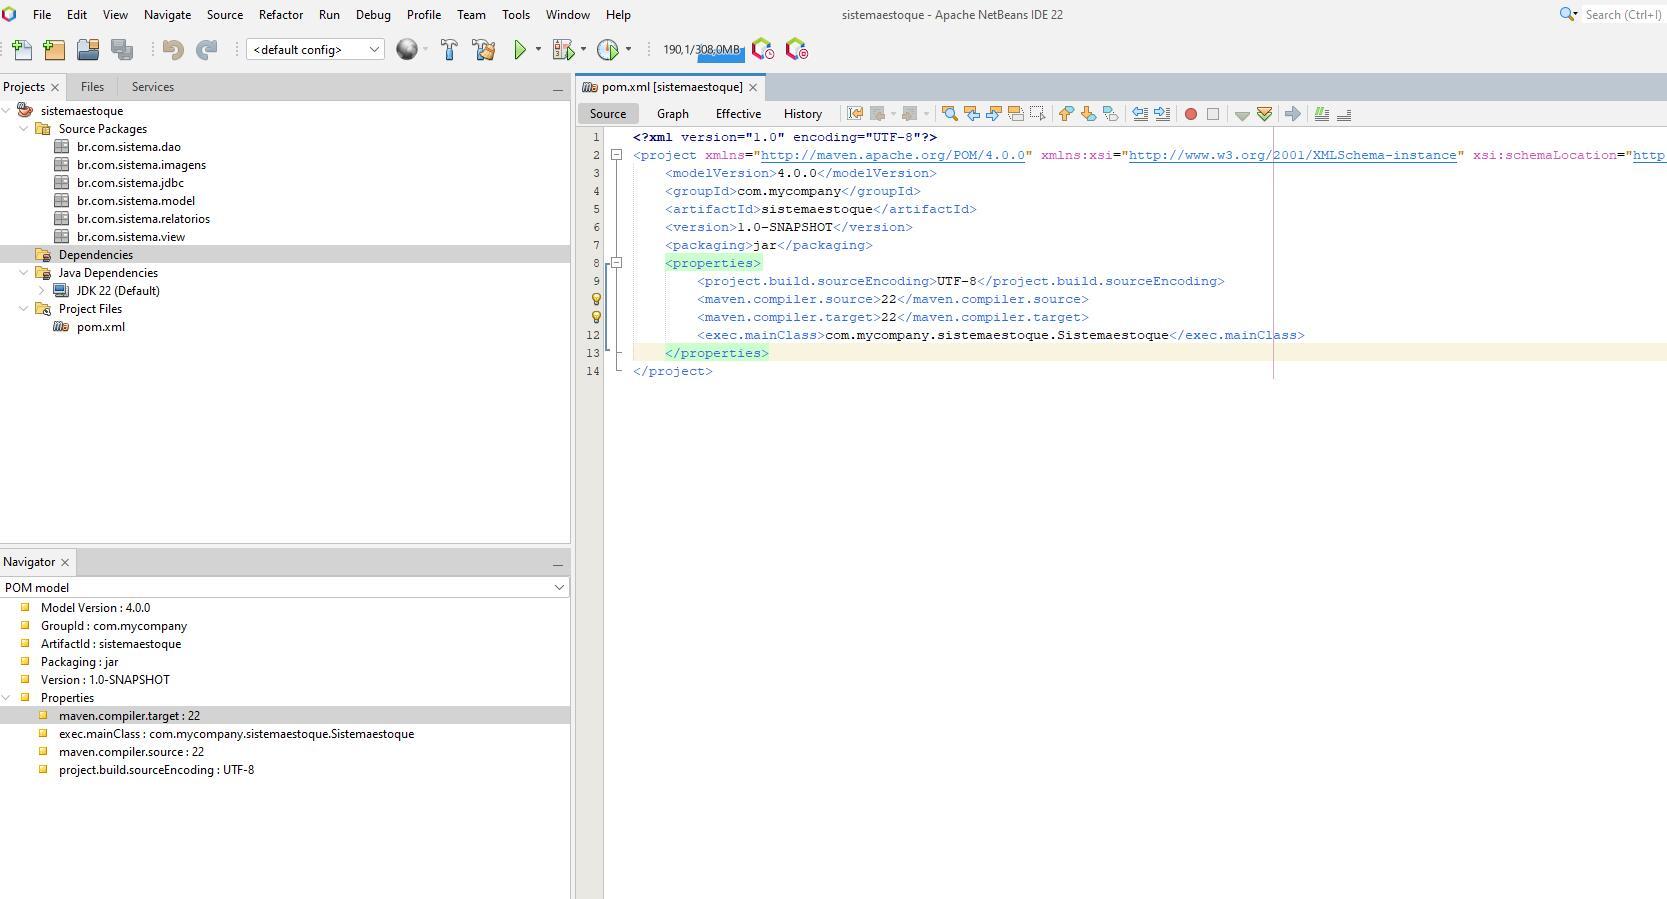
Task: Click the globe browser icon
Action: pyautogui.click(x=406, y=50)
